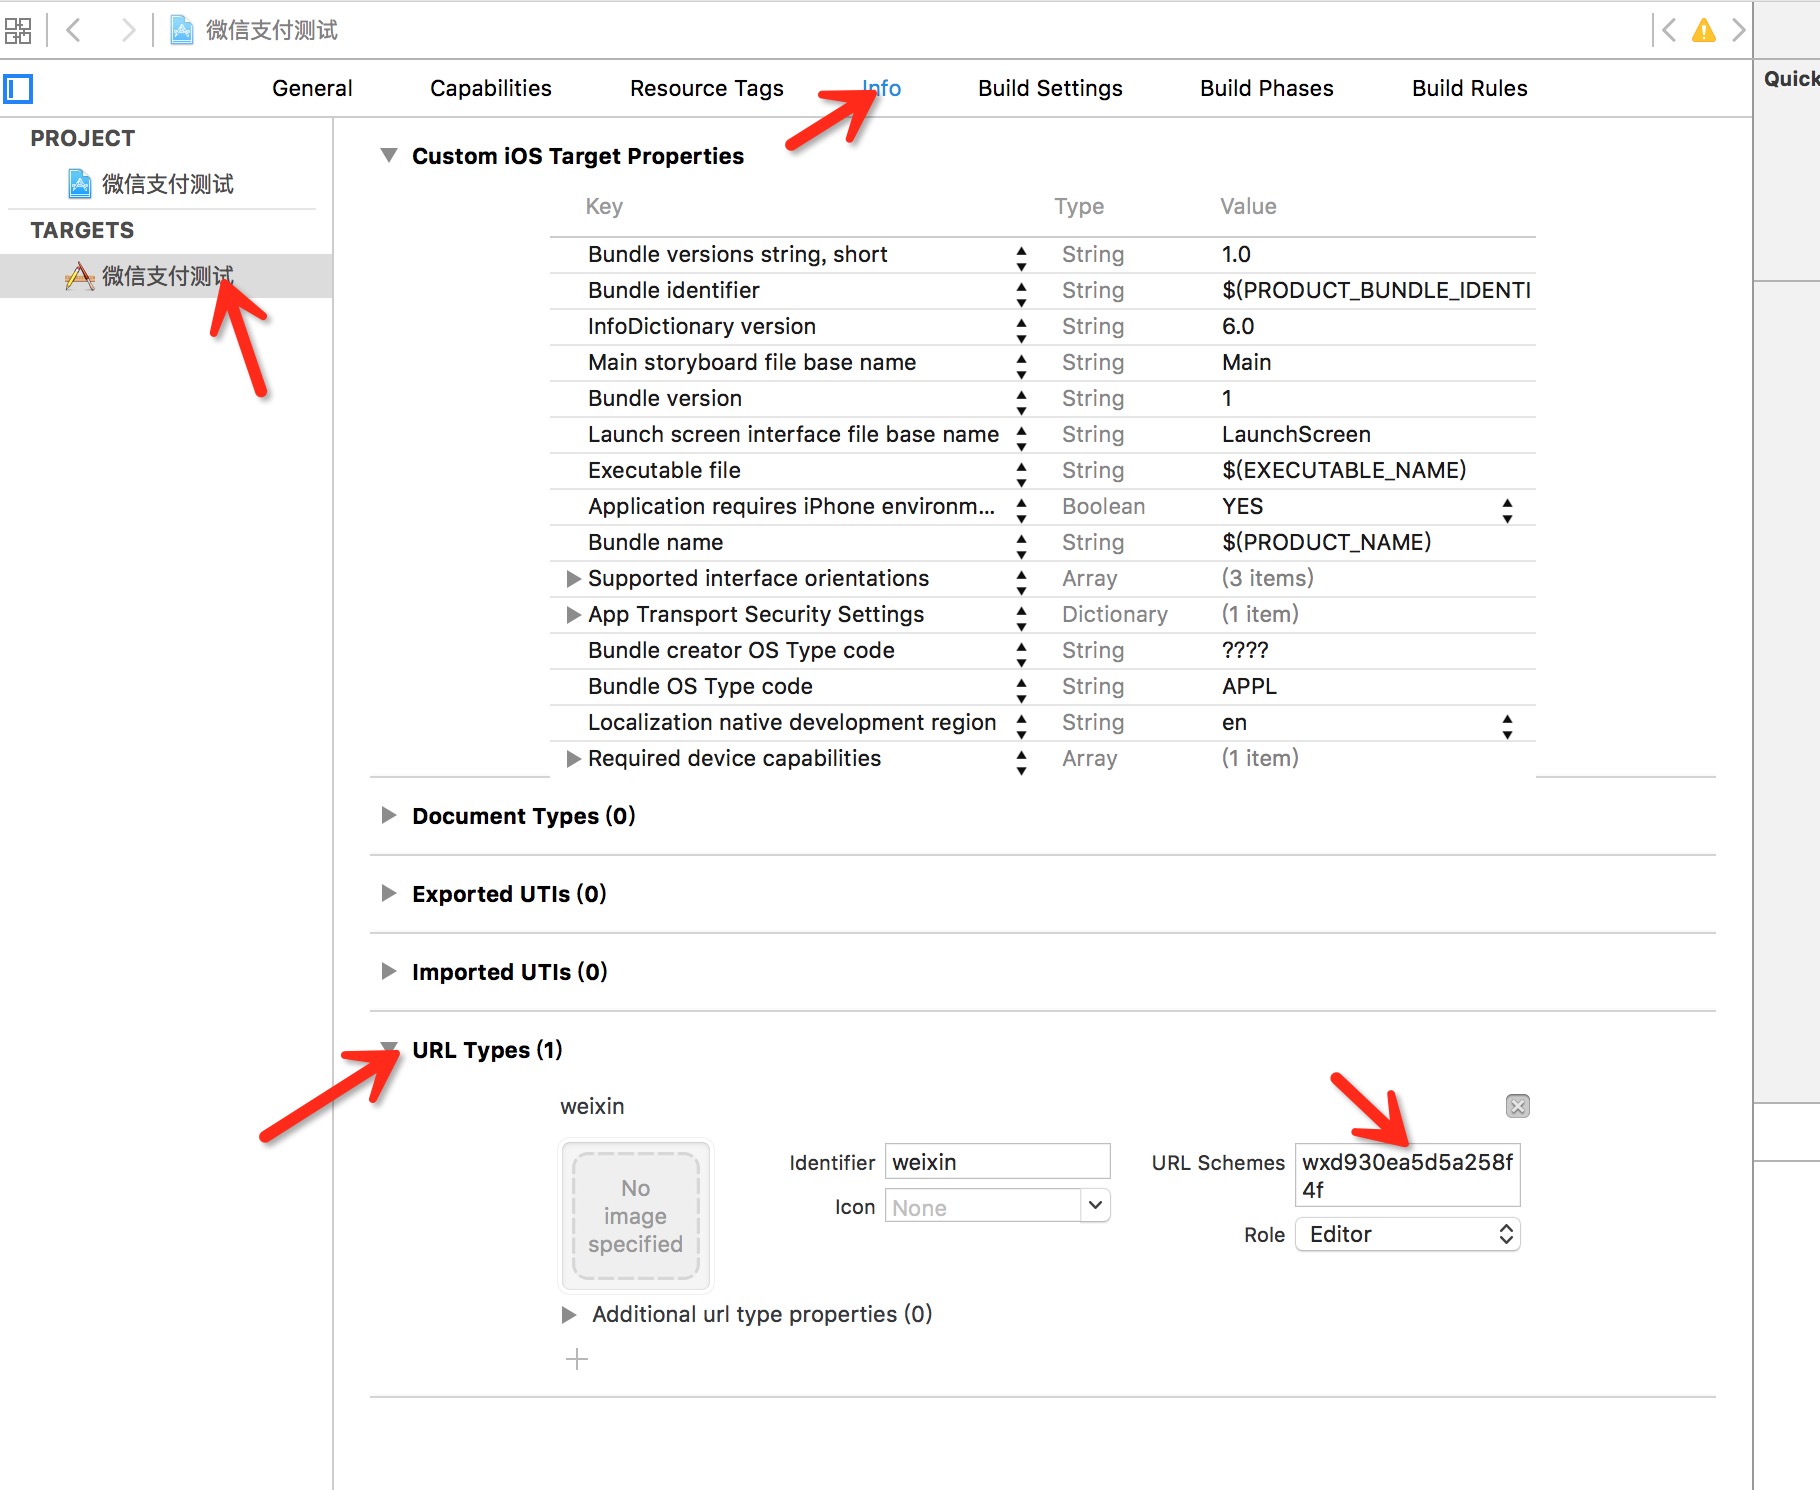The width and height of the screenshot is (1820, 1490).
Task: Go to the Build Phases tab
Action: [1267, 88]
